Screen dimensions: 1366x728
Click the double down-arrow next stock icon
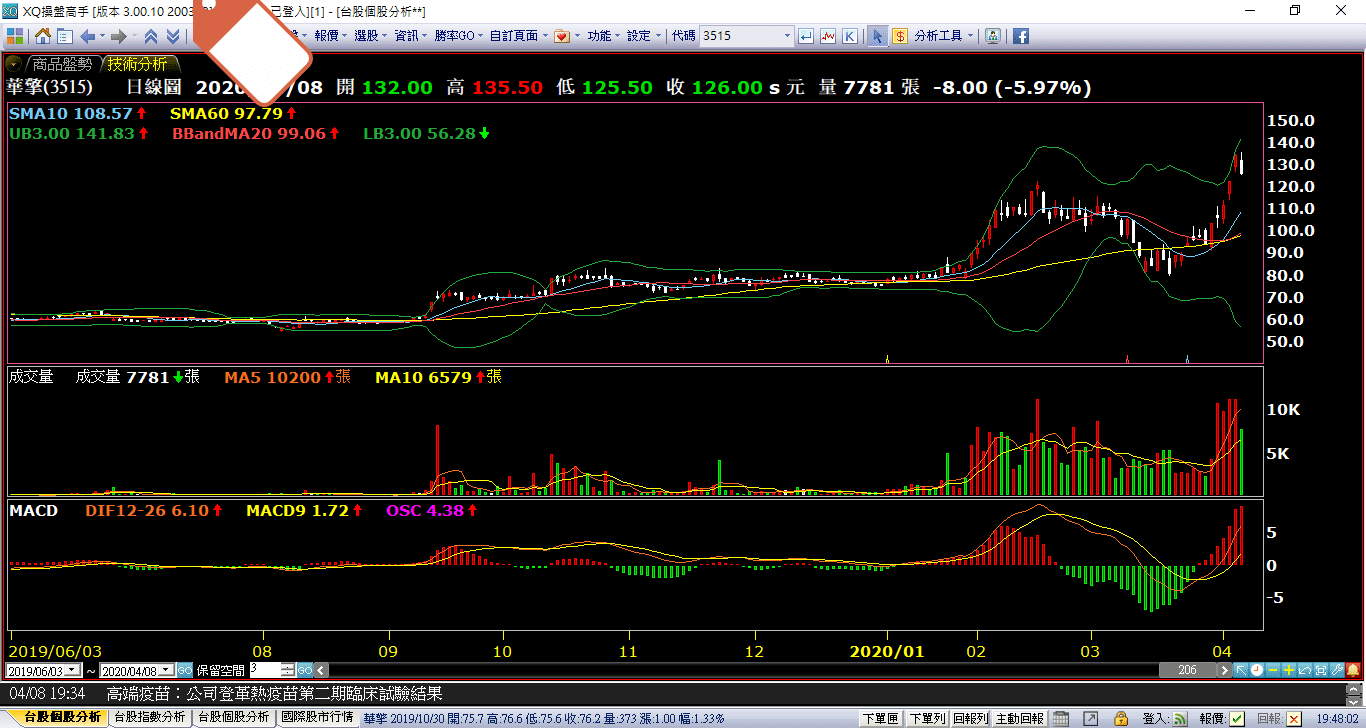[x=173, y=36]
